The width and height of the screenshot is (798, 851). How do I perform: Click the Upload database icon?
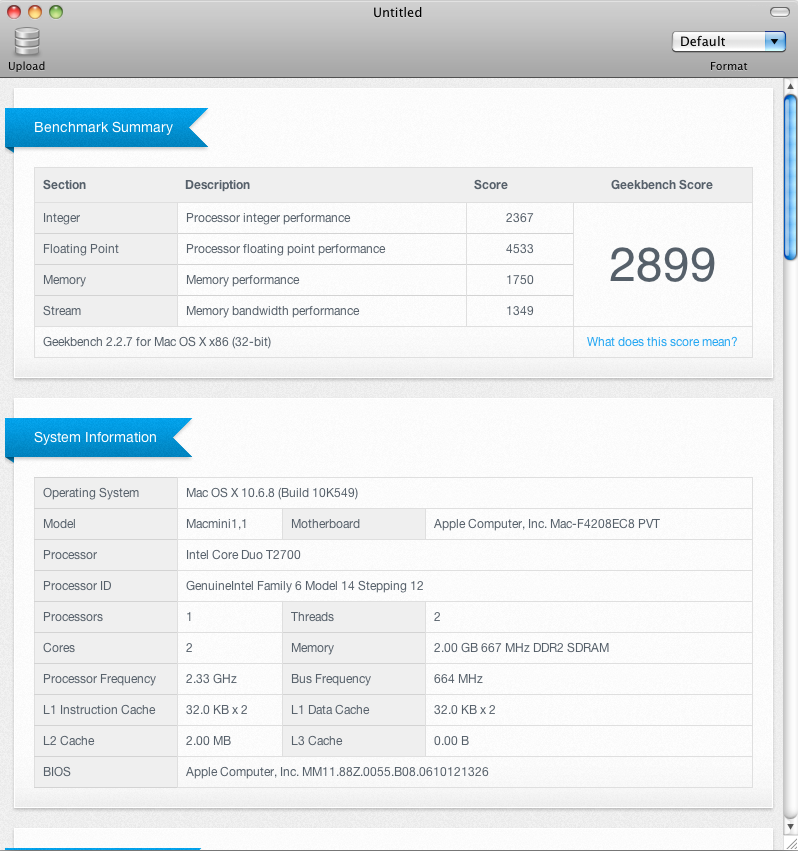tap(27, 42)
